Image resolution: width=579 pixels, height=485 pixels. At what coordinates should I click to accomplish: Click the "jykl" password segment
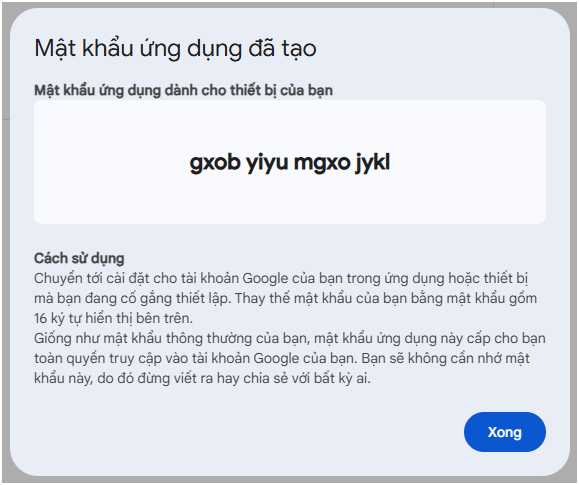point(373,163)
